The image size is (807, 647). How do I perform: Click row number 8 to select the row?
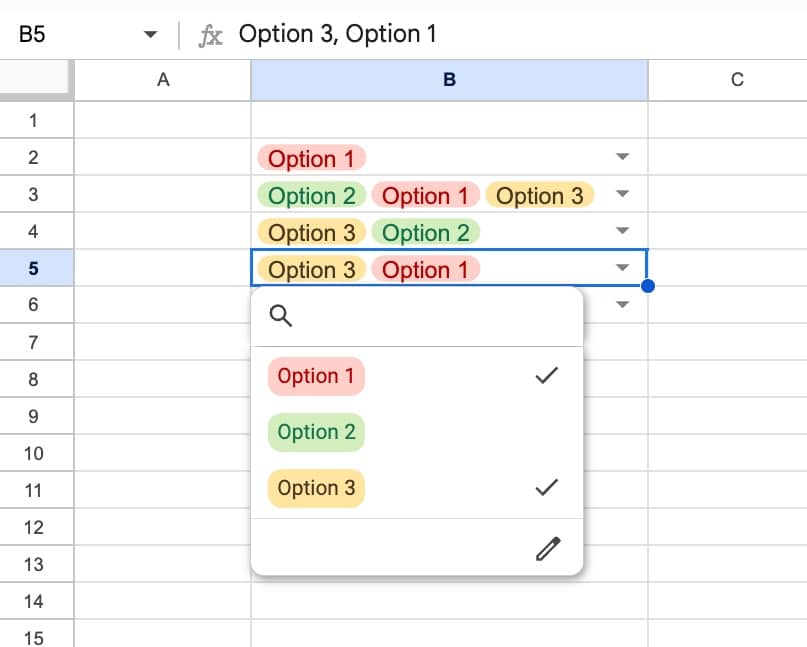[36, 379]
